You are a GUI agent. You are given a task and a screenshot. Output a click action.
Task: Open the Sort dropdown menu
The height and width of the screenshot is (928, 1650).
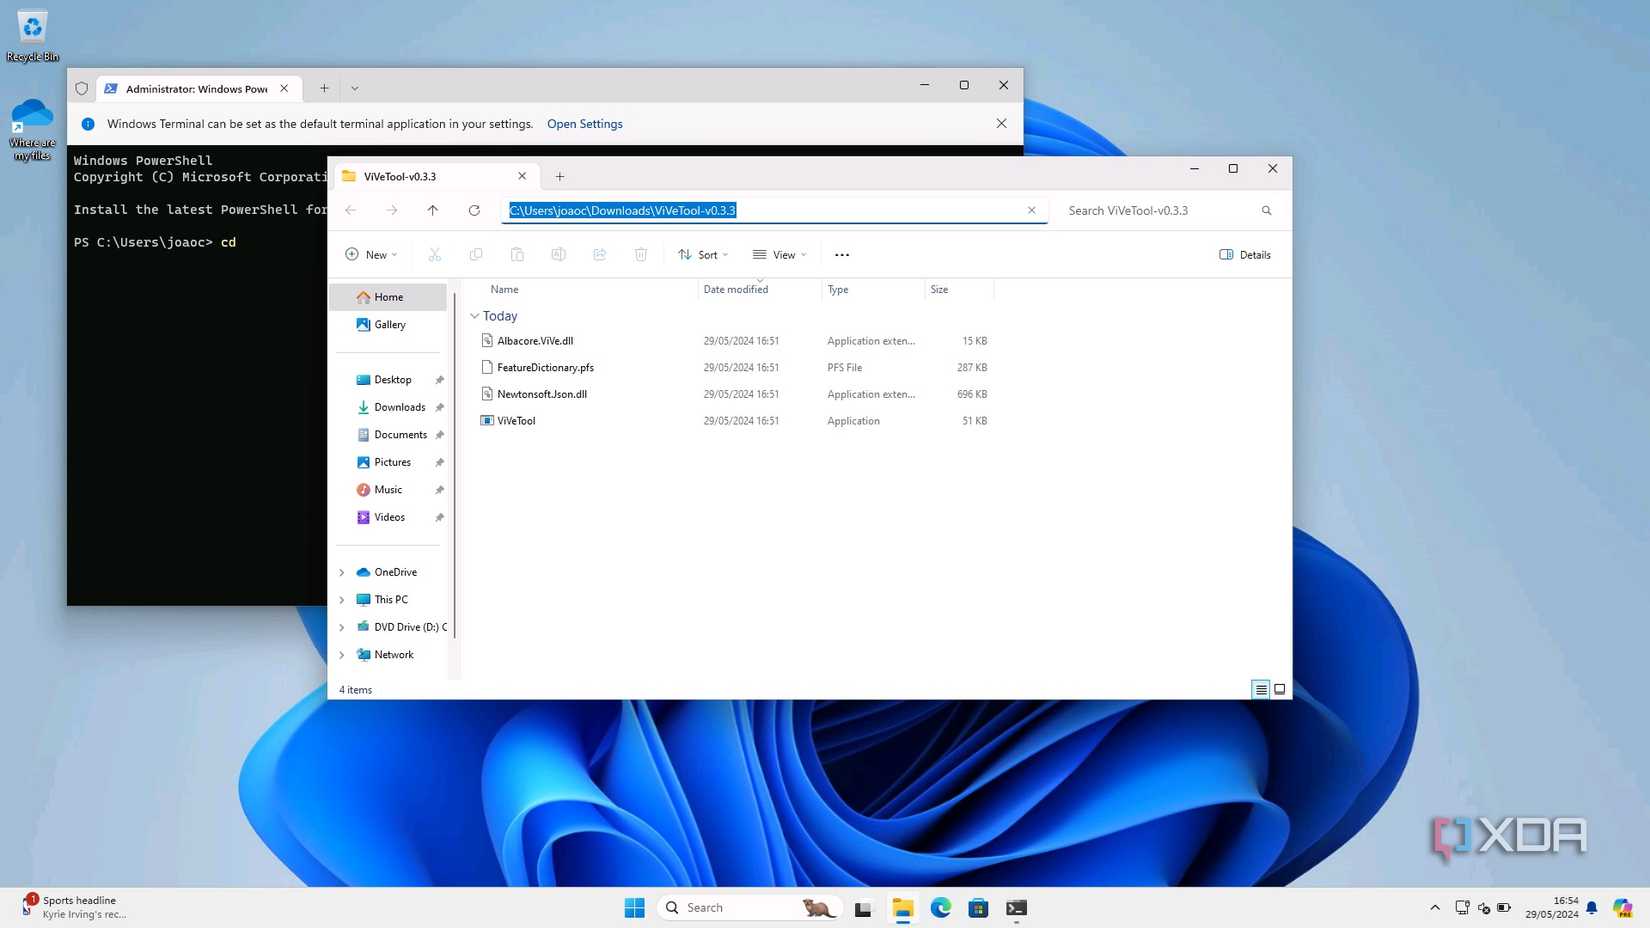tap(702, 255)
